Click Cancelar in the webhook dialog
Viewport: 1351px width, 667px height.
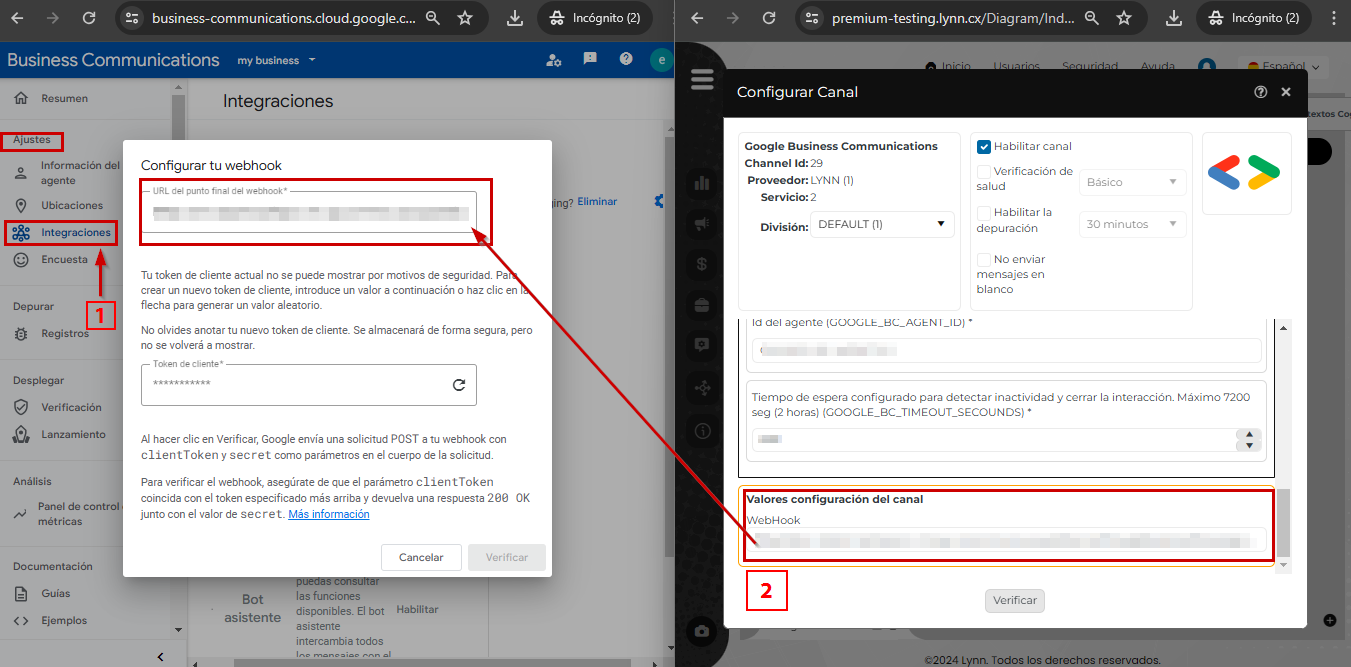pyautogui.click(x=421, y=557)
